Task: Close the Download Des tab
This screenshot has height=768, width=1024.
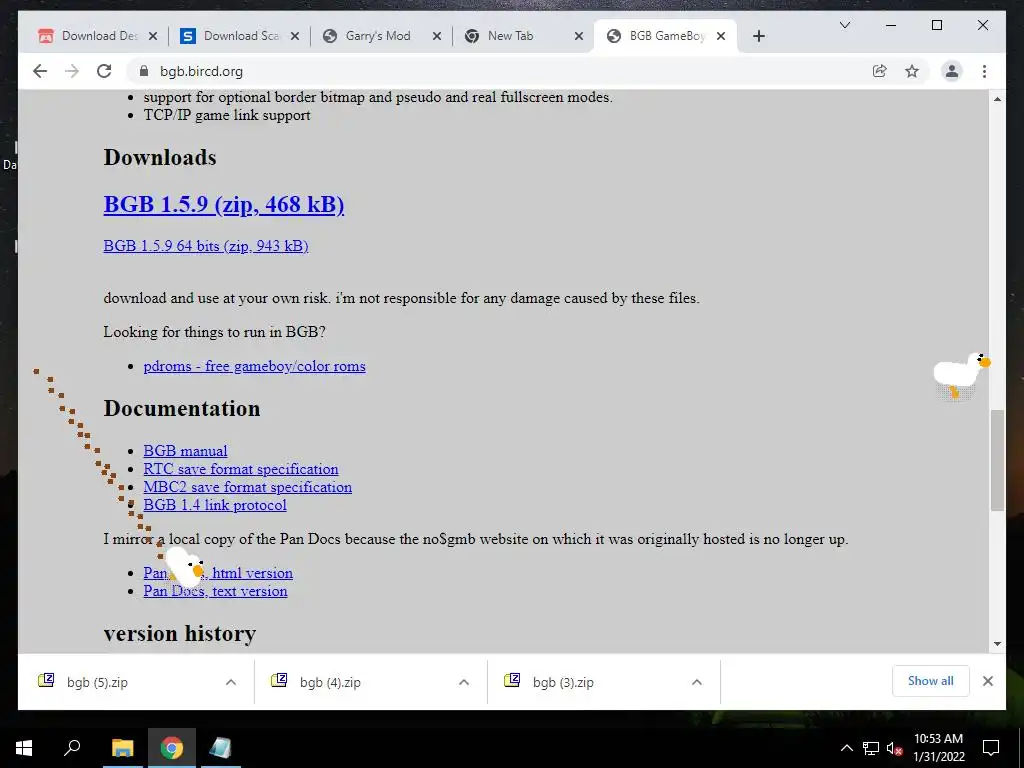Action: 153,36
